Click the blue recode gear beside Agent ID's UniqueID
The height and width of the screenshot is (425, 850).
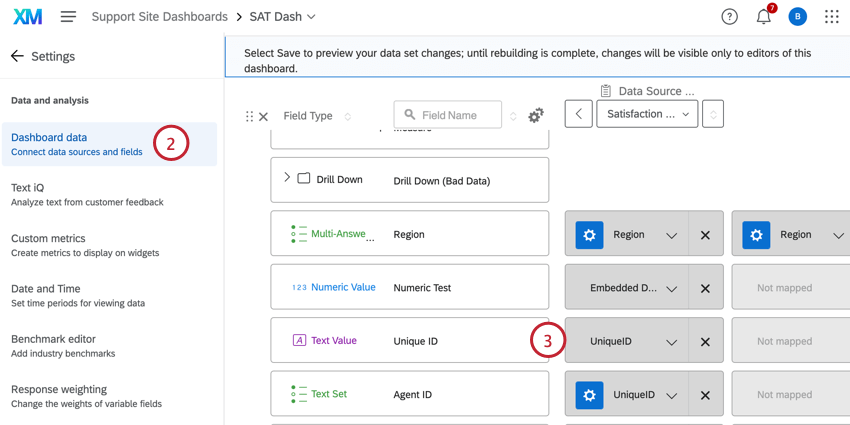point(589,395)
